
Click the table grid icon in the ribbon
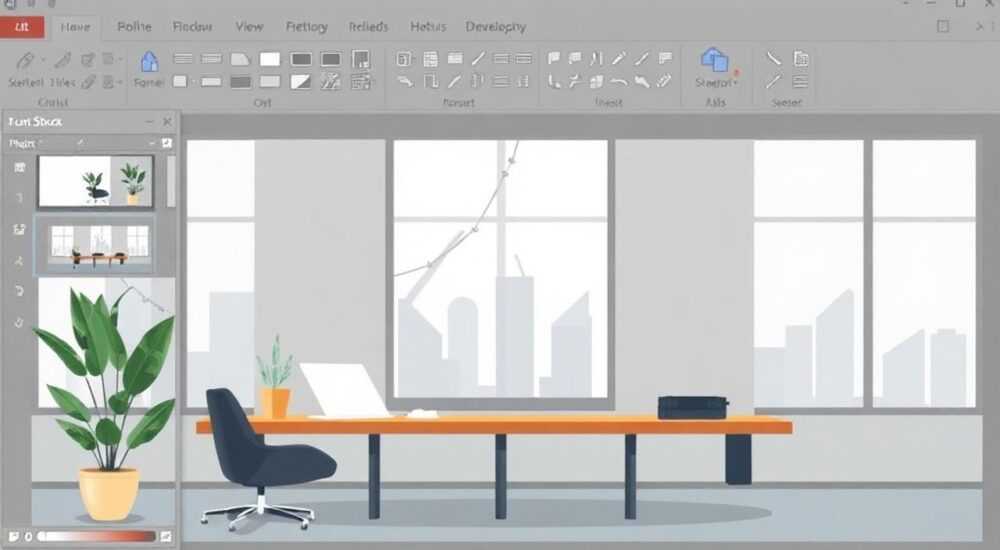click(x=430, y=59)
